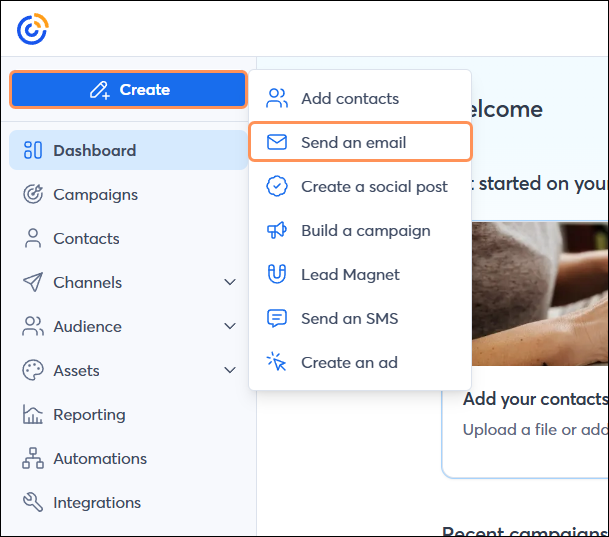The image size is (609, 537).
Task: Open Assets sidebar item
Action: [129, 370]
